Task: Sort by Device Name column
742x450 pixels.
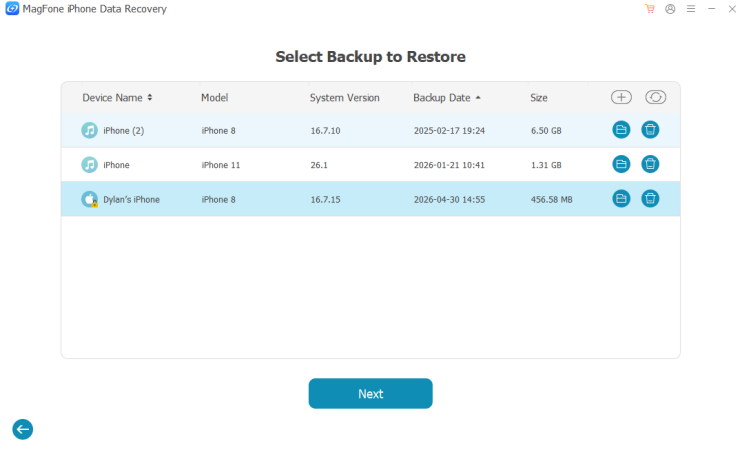Action: pos(117,97)
